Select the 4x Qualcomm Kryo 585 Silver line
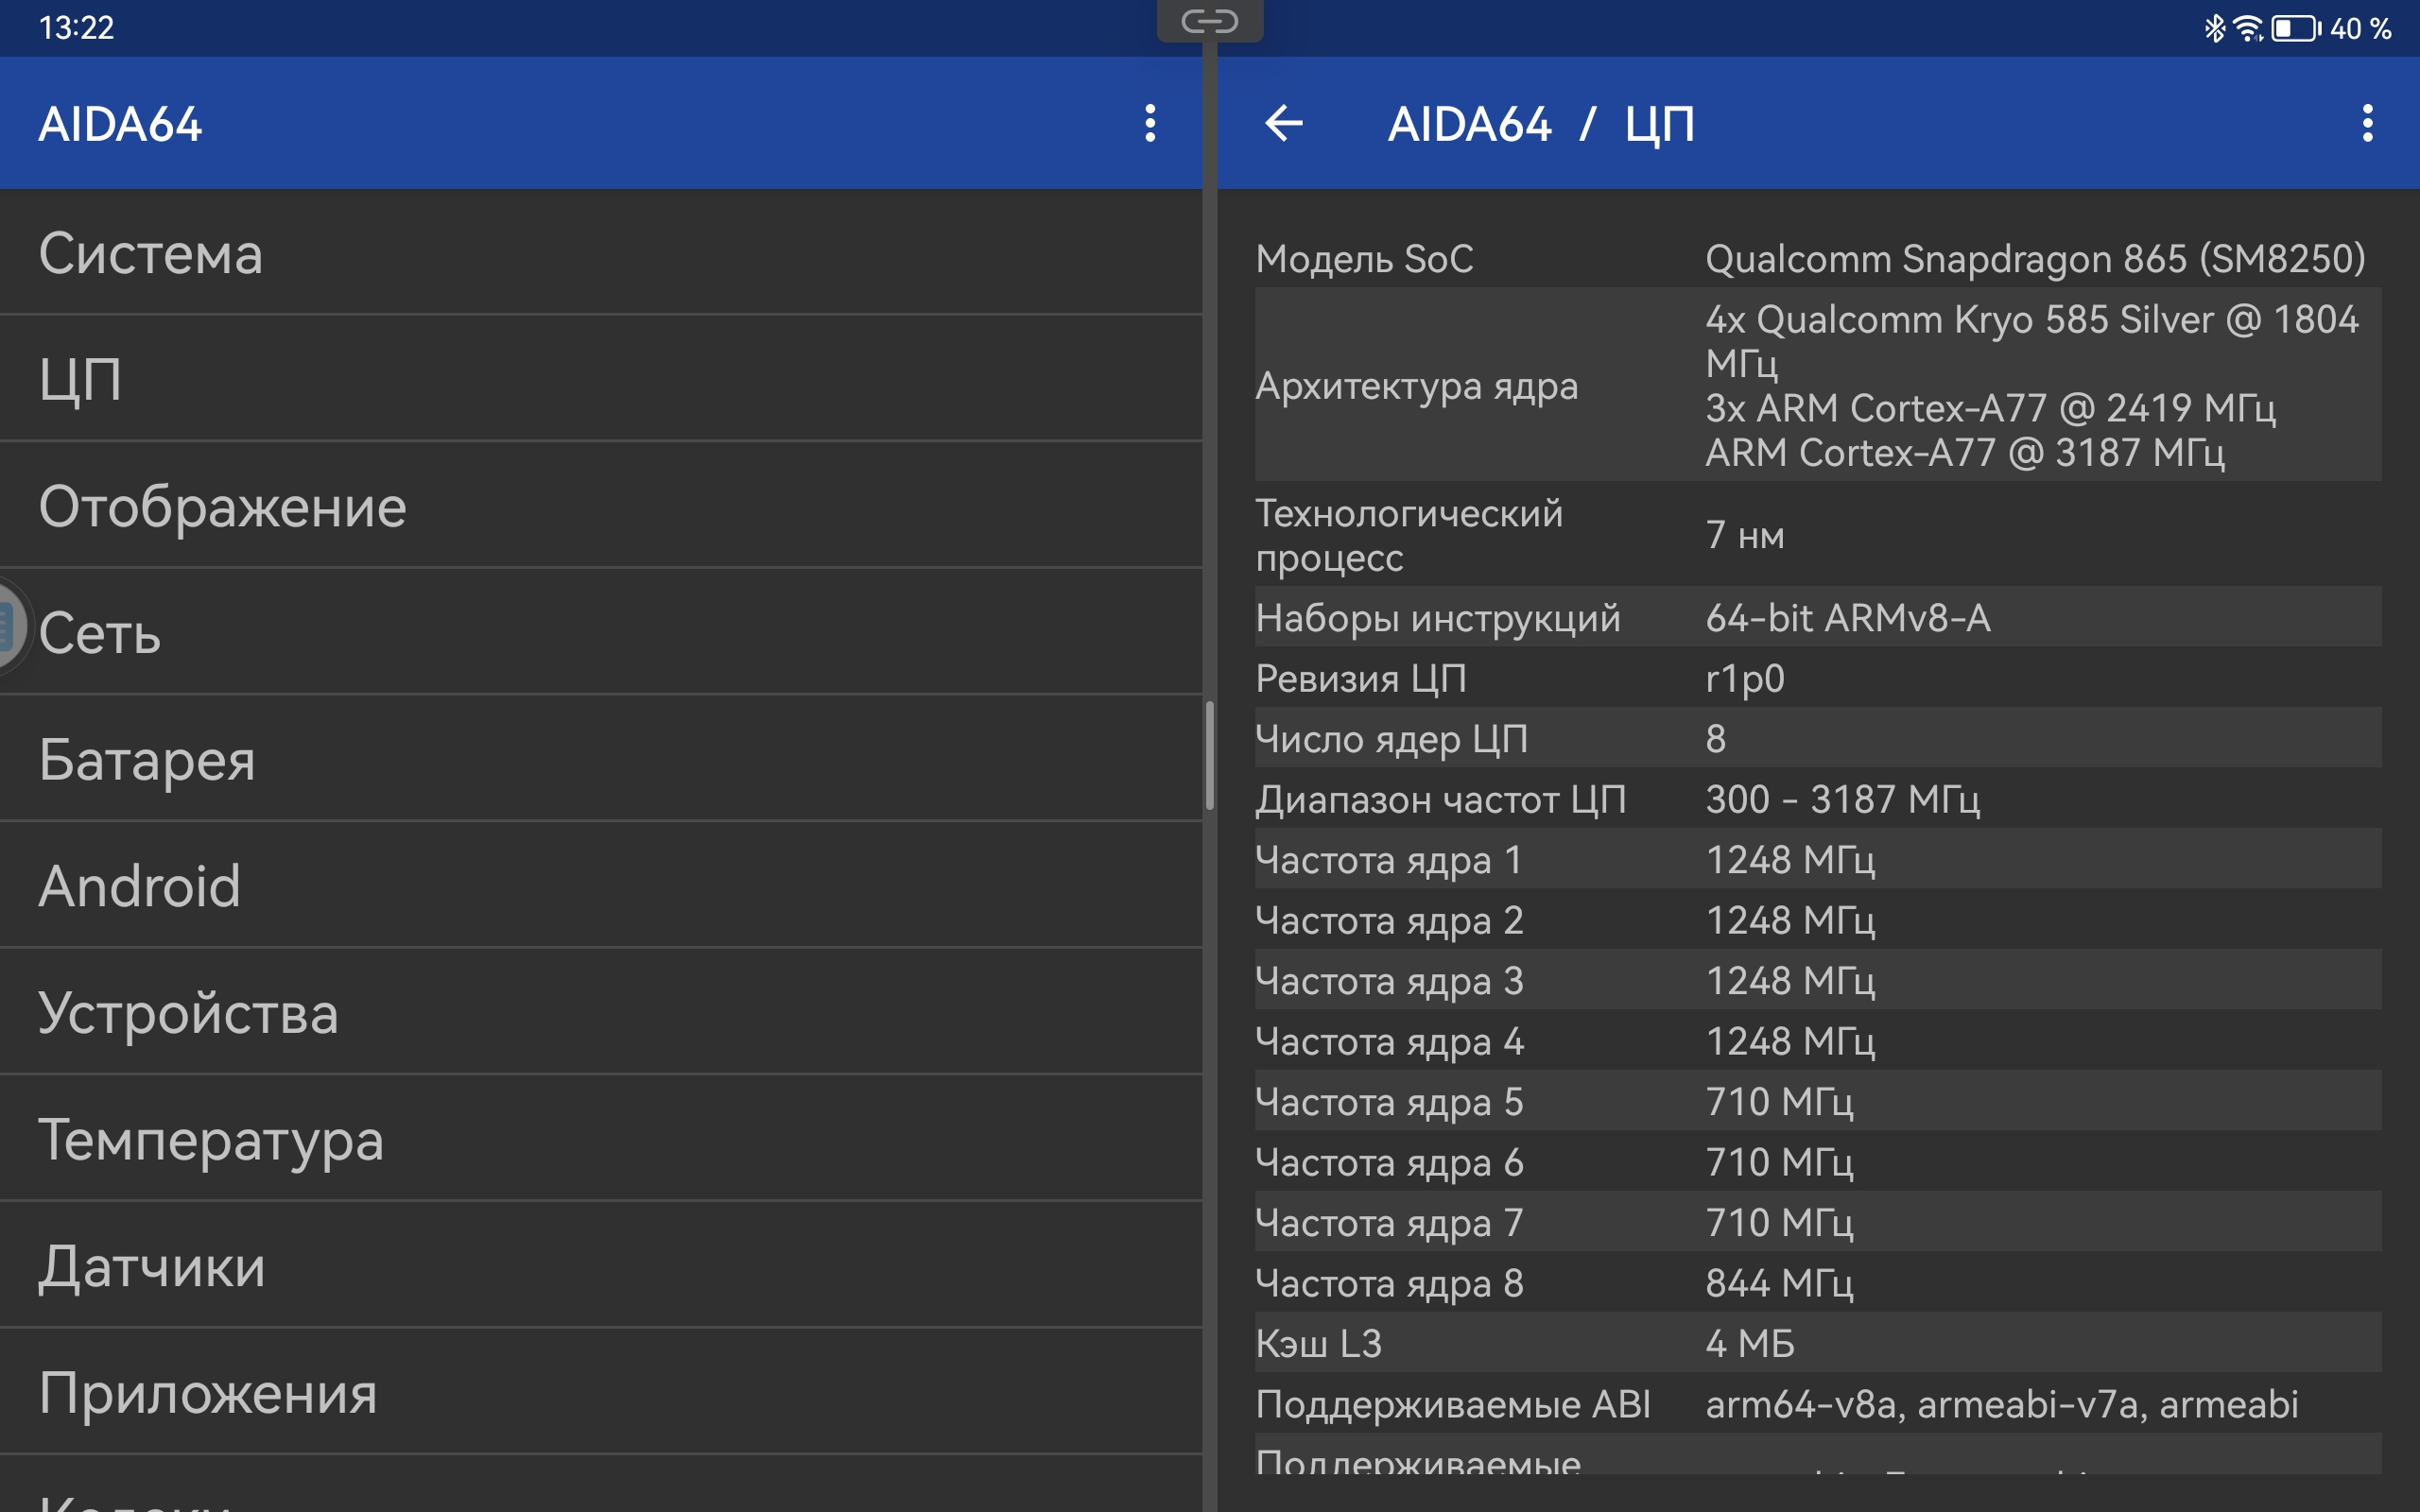Screen dimensions: 2420x1512 click(2031, 341)
